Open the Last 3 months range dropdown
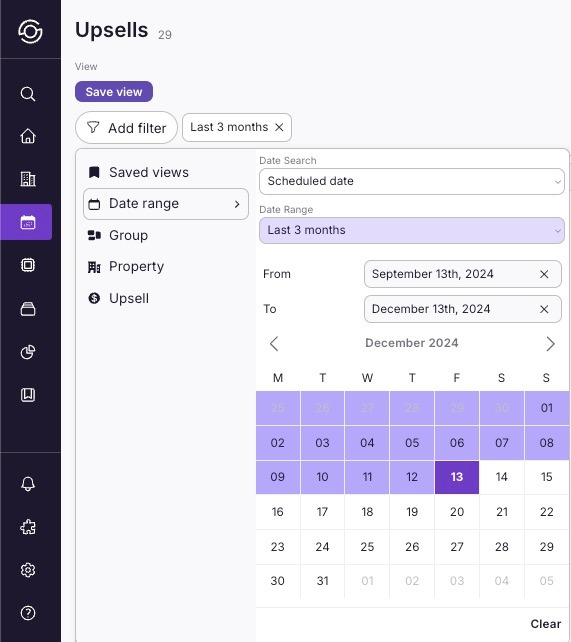This screenshot has height=642, width=571. 412,230
